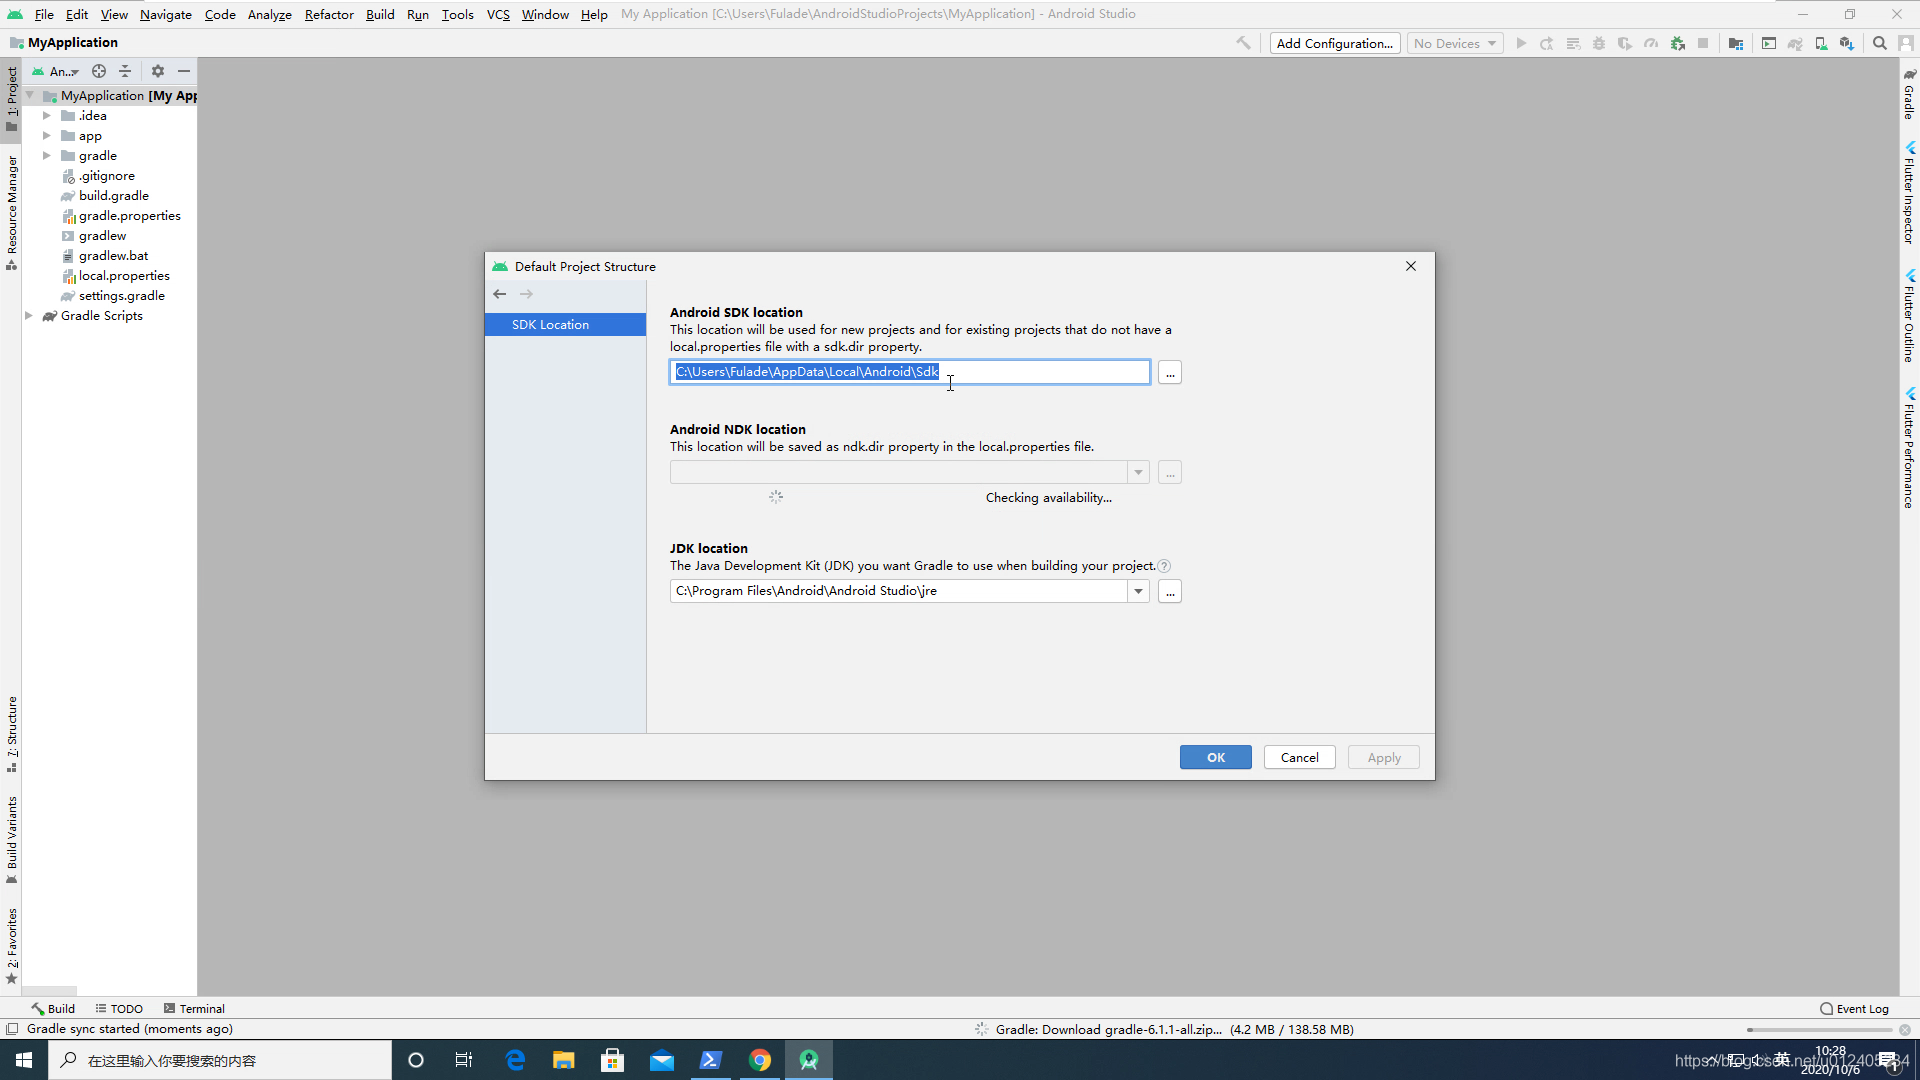Click the NDK location dropdown arrow
Screen dimensions: 1920x1080
1139,472
